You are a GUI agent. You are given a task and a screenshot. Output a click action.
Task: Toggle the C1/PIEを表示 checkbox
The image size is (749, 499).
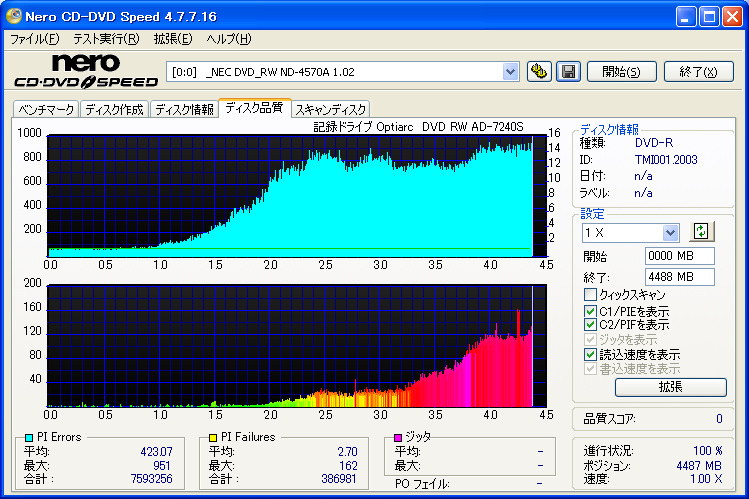[x=590, y=311]
